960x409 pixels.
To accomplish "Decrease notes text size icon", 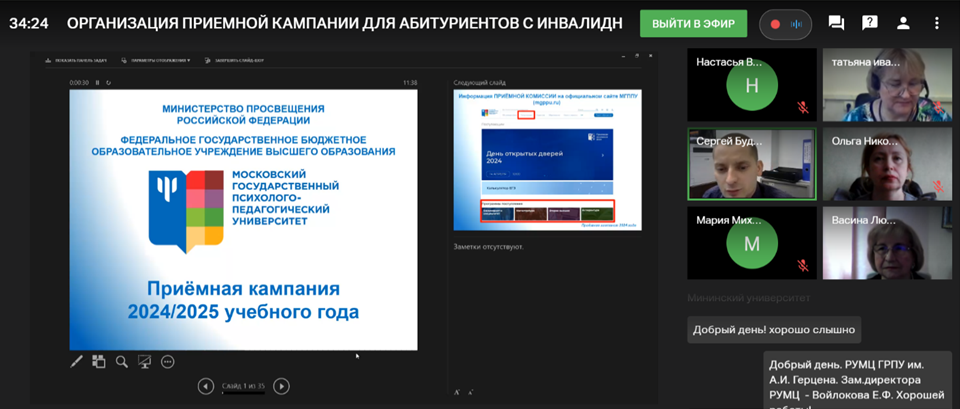I will click(470, 392).
